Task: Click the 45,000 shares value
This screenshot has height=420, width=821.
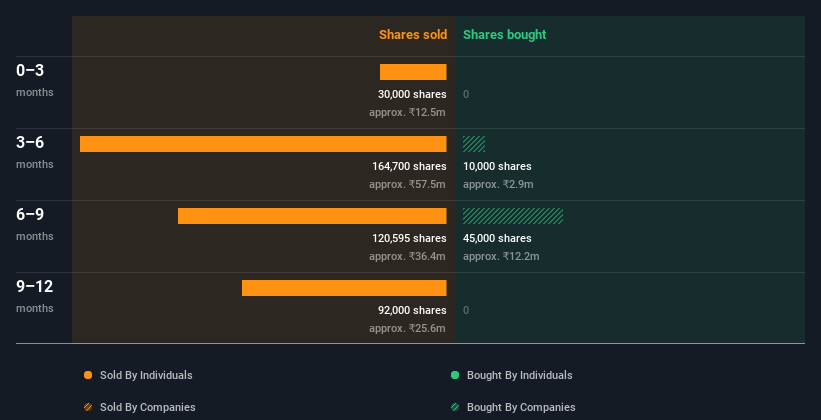Action: [x=497, y=238]
